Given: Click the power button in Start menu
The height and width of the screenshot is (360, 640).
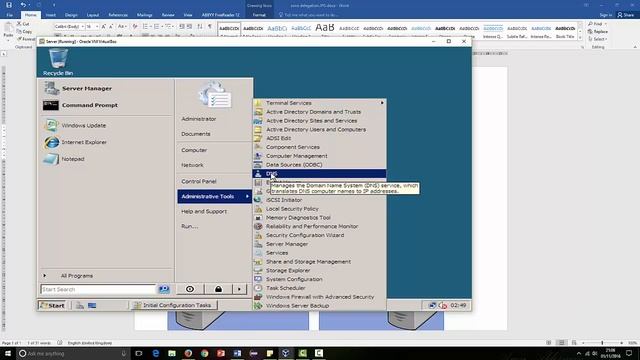Looking at the screenshot, I should coord(190,289).
